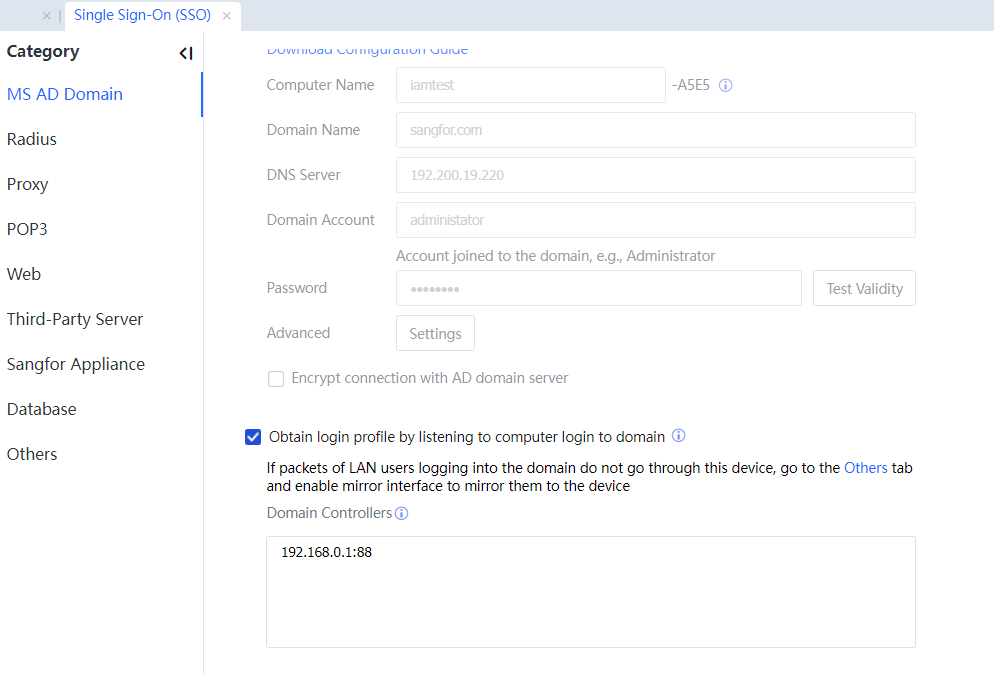Image resolution: width=994 pixels, height=674 pixels.
Task: Switch to Proxy category
Action: point(28,184)
